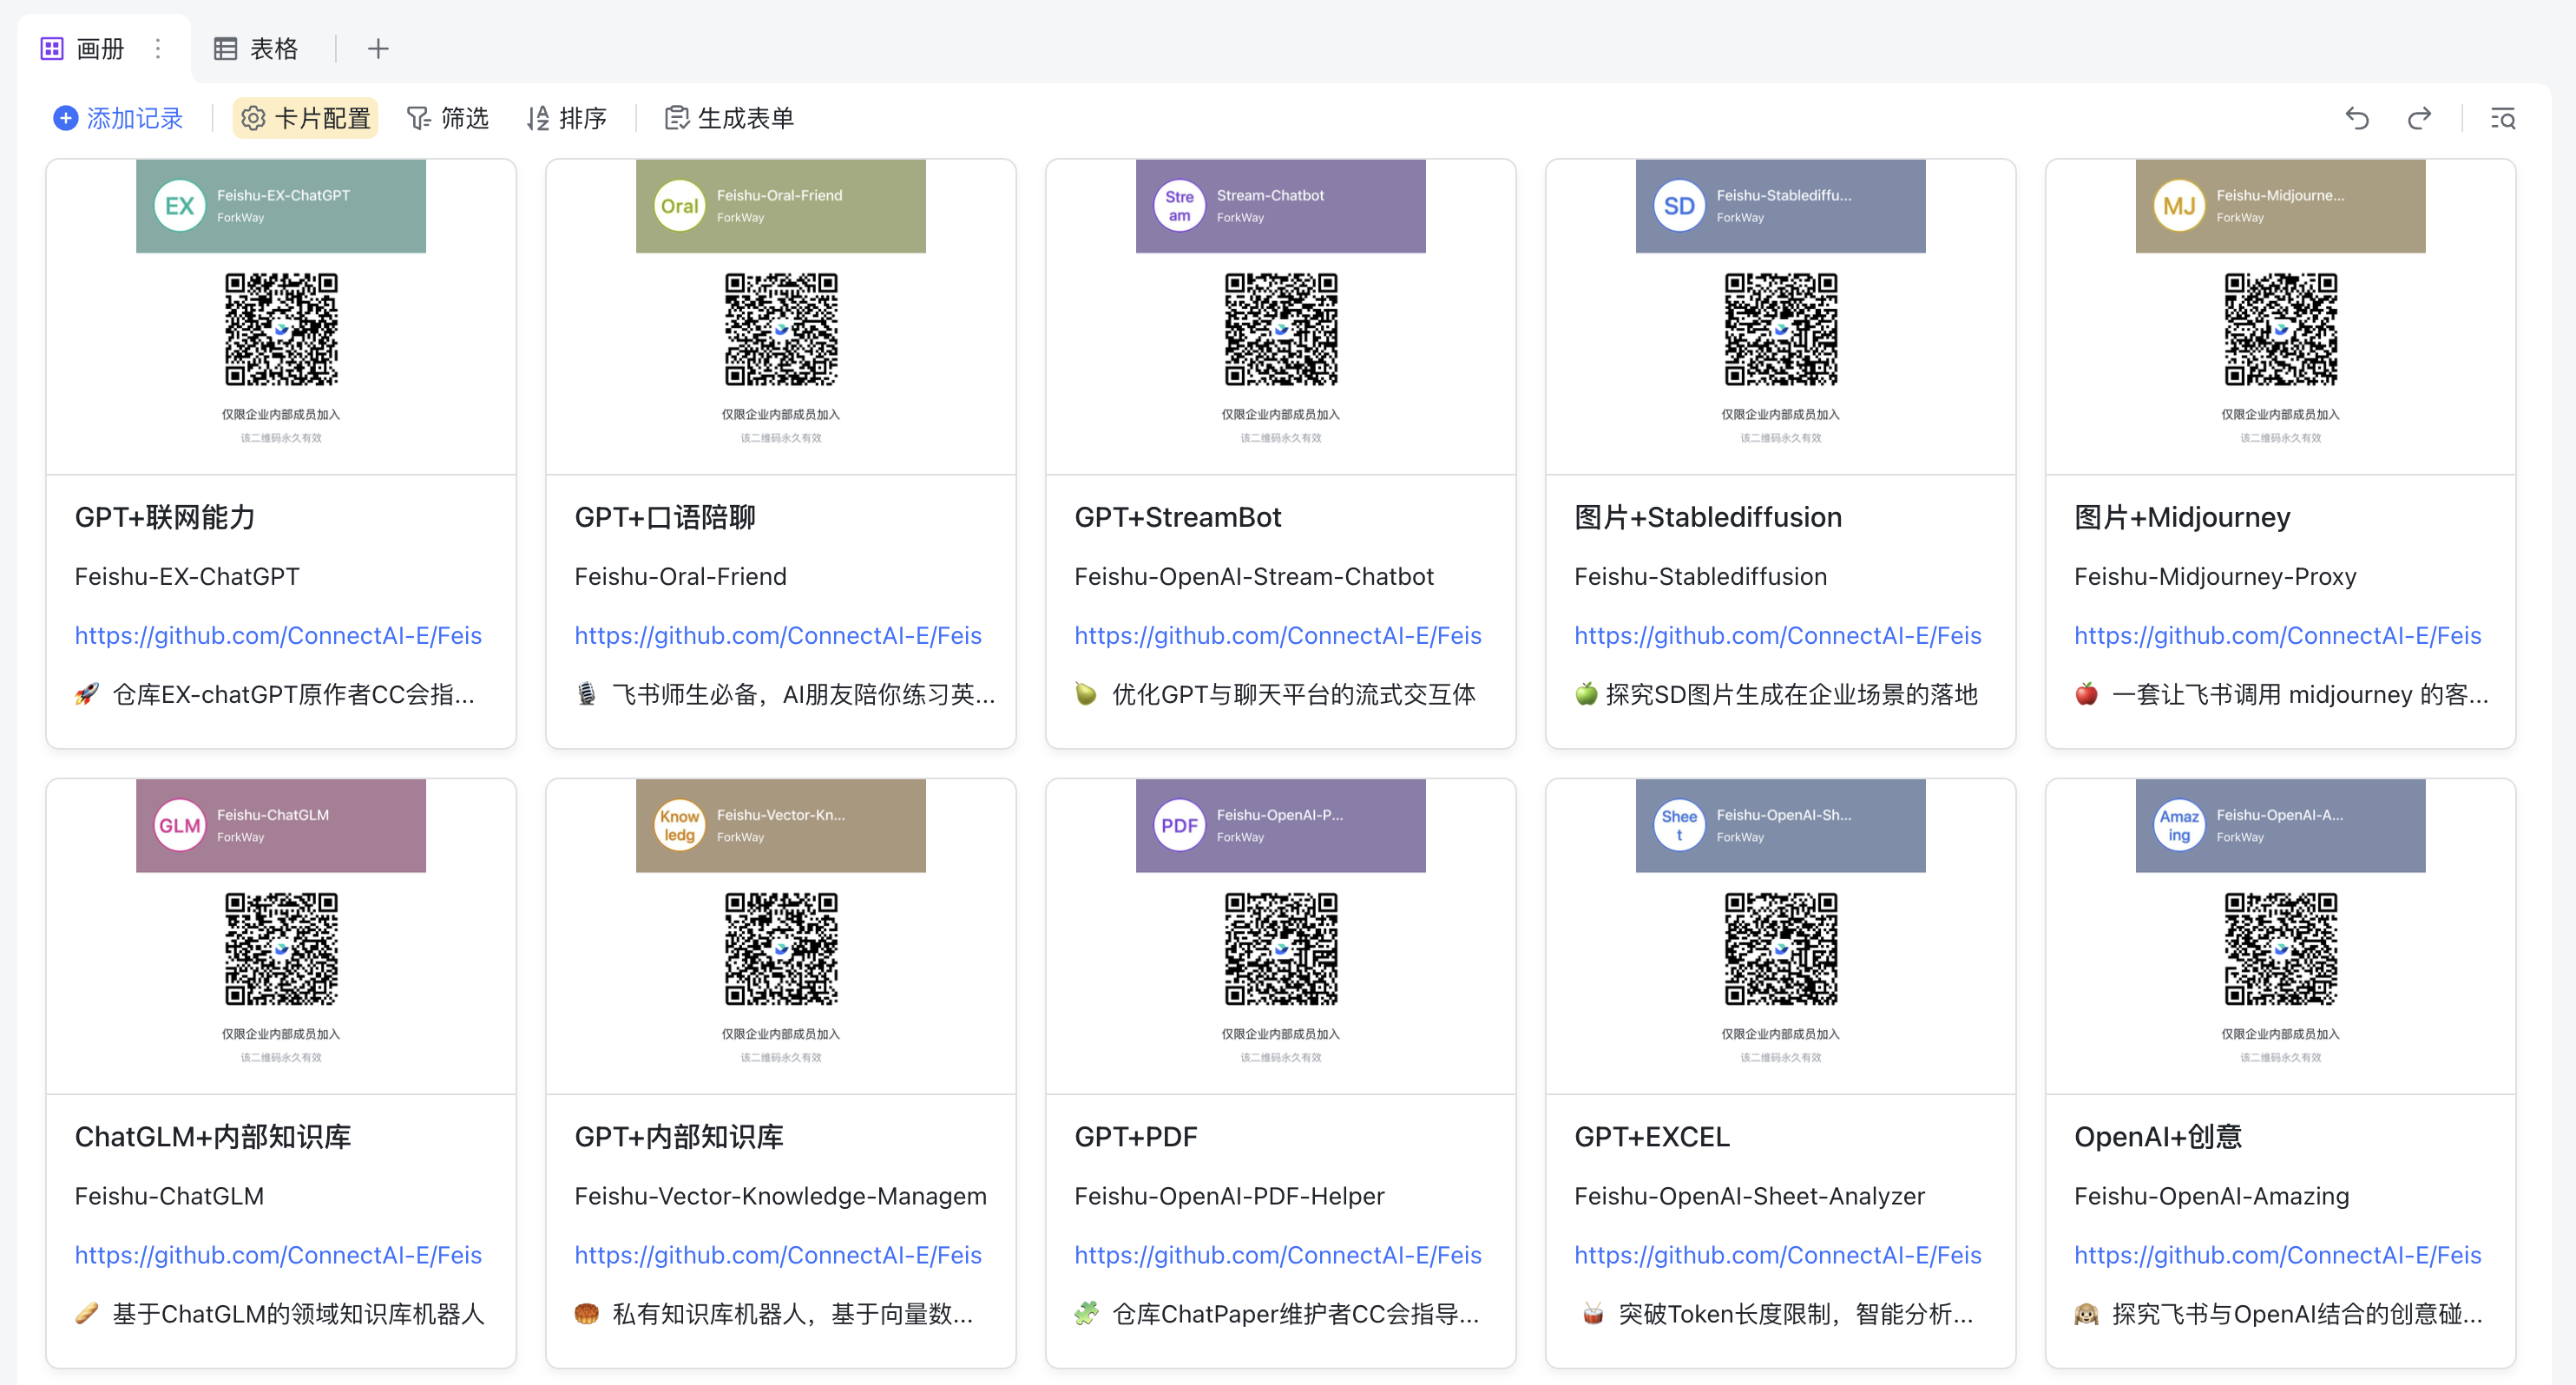Select the GPT+StreamBot card title
This screenshot has height=1385, width=2576.
(1178, 517)
